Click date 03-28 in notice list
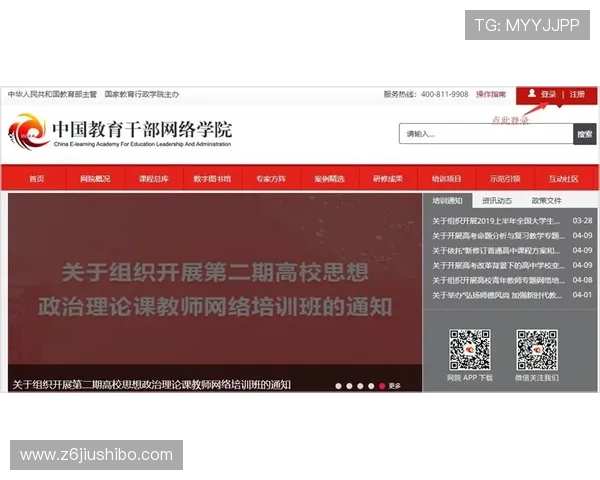 tap(582, 221)
